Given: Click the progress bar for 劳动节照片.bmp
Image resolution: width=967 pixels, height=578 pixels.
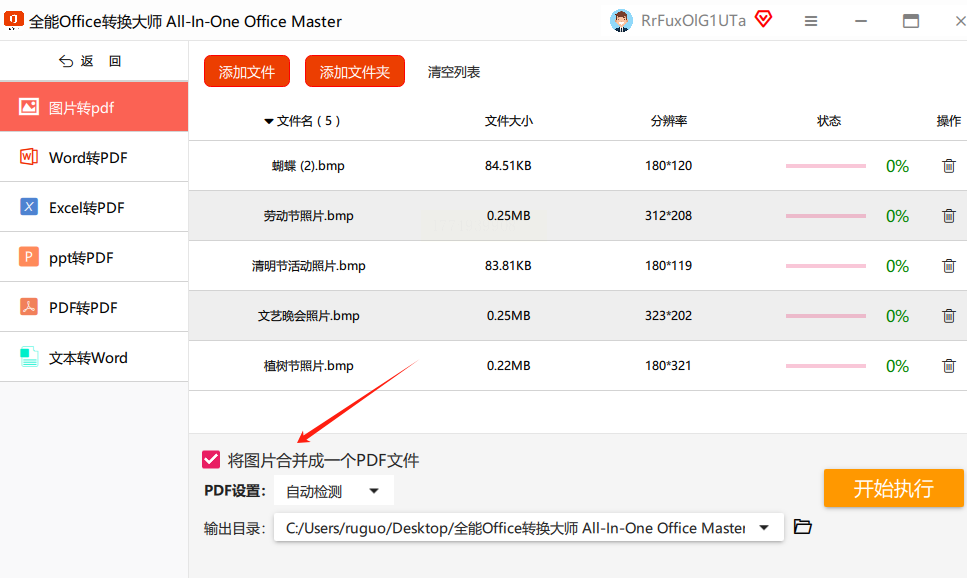Looking at the screenshot, I should (826, 216).
